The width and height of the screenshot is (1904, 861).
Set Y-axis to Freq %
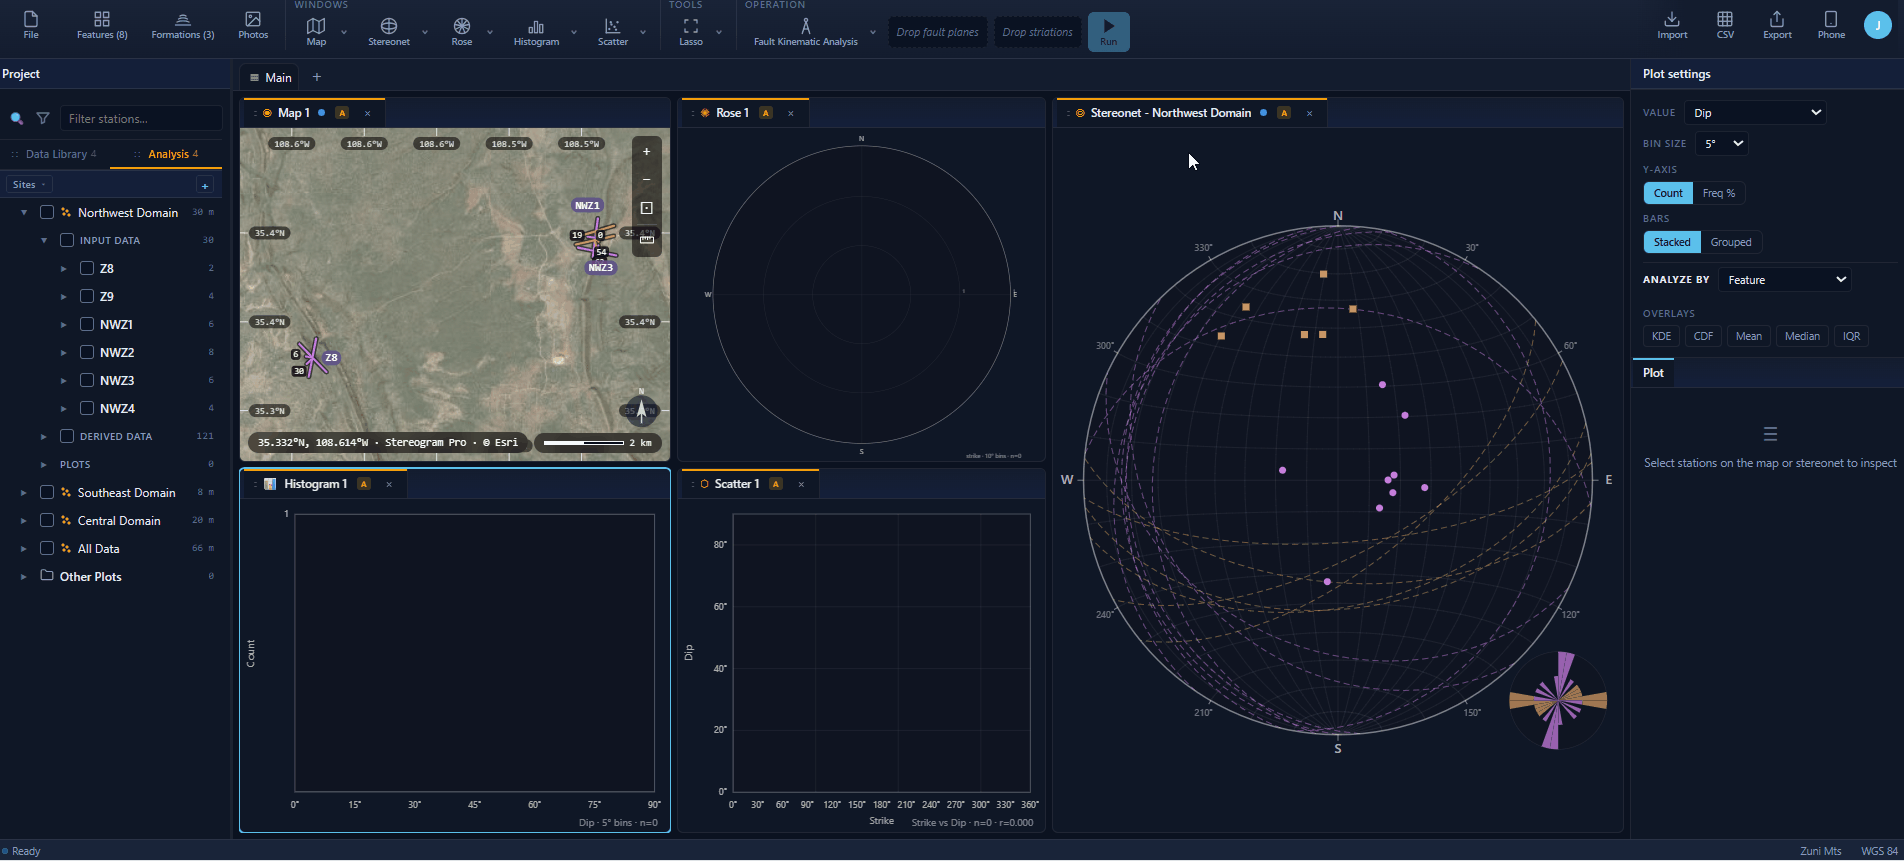point(1719,193)
